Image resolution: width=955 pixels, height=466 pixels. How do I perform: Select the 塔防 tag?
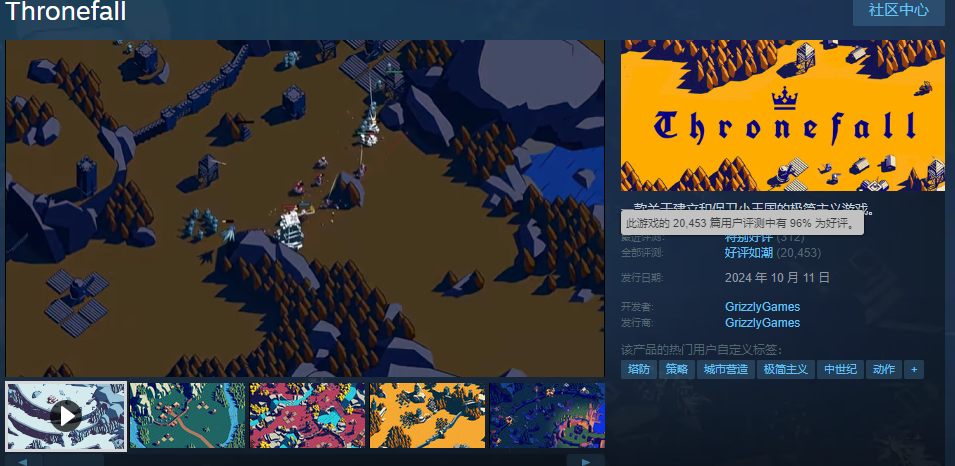639,369
